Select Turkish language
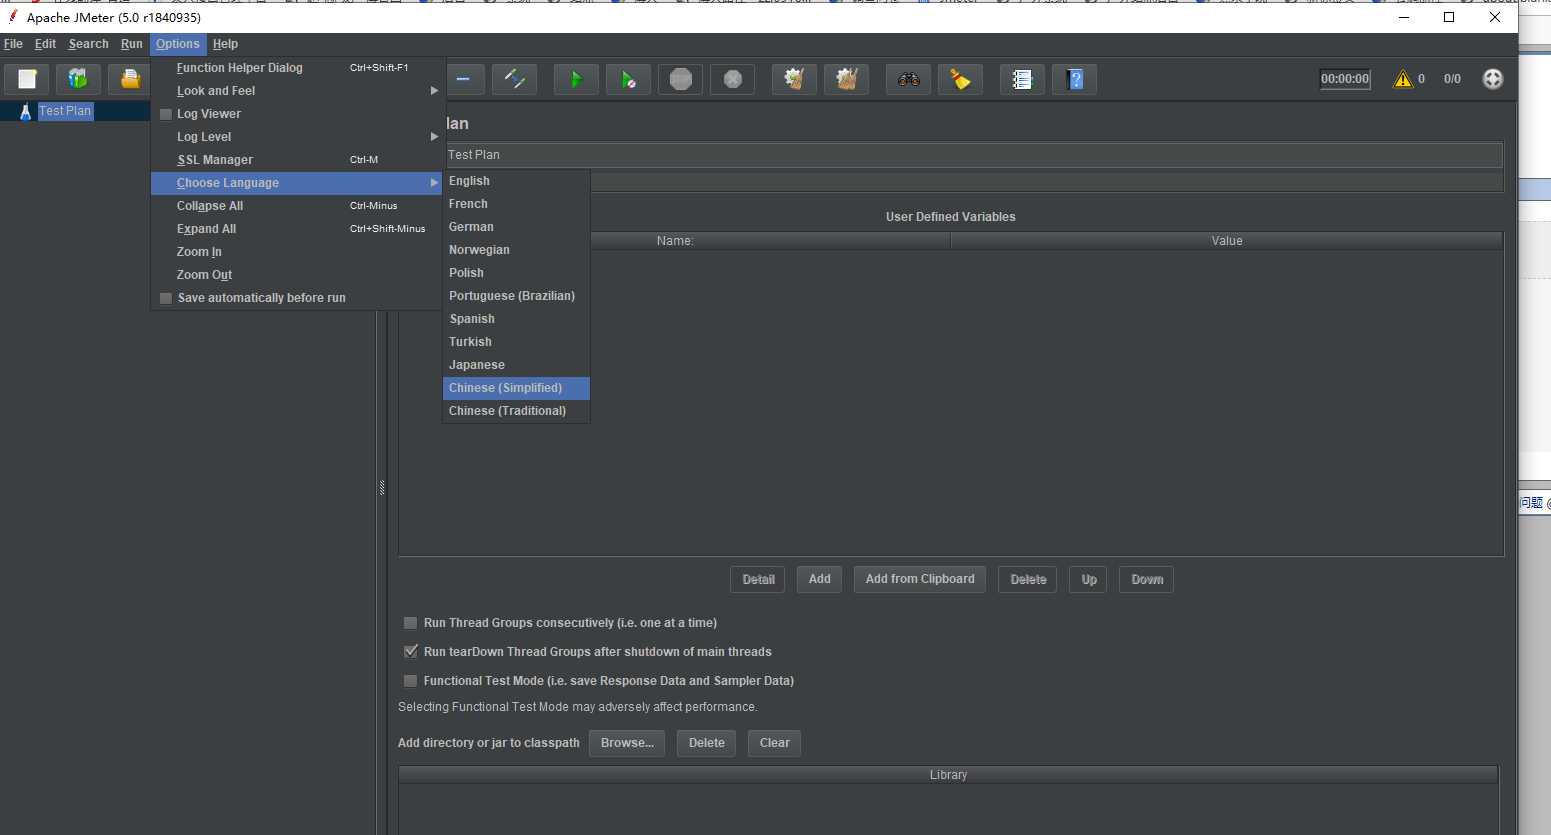The height and width of the screenshot is (835, 1551). [x=516, y=342]
